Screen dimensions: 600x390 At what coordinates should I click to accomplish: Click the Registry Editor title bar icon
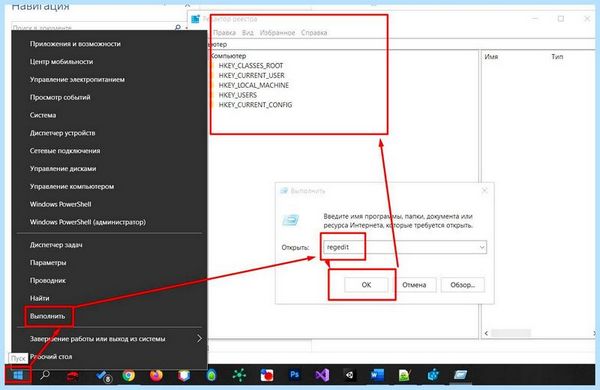click(196, 19)
